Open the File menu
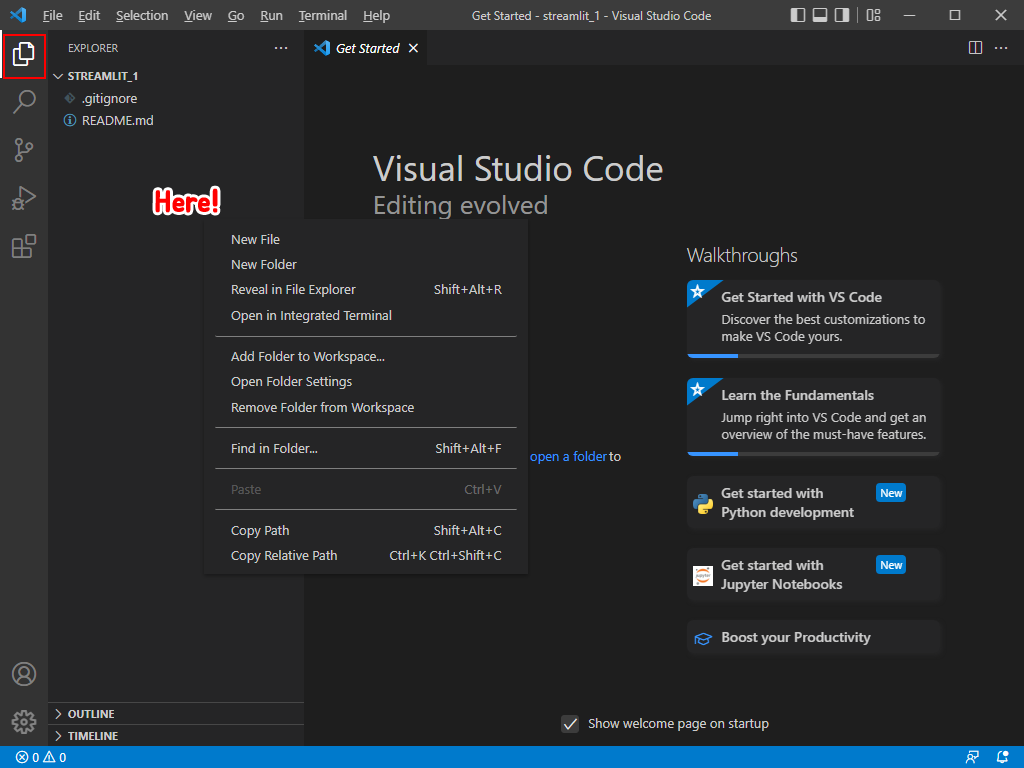Viewport: 1024px width, 768px height. 52,15
